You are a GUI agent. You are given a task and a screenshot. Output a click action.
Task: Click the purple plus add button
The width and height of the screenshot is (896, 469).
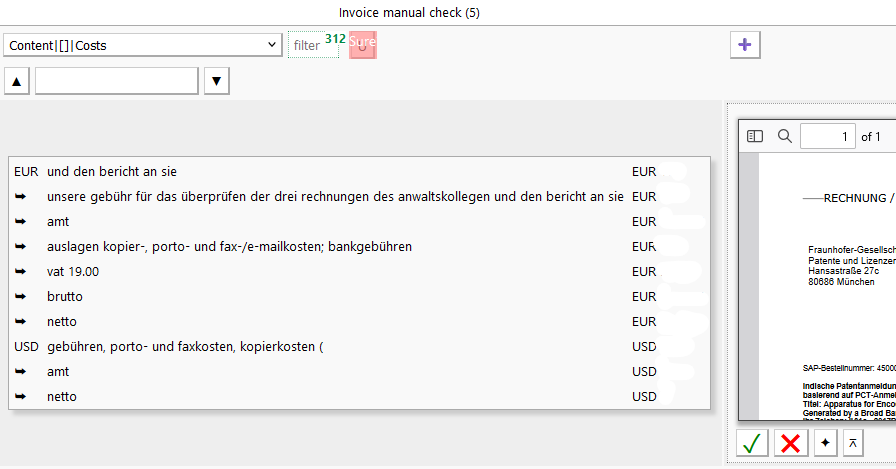click(x=746, y=44)
